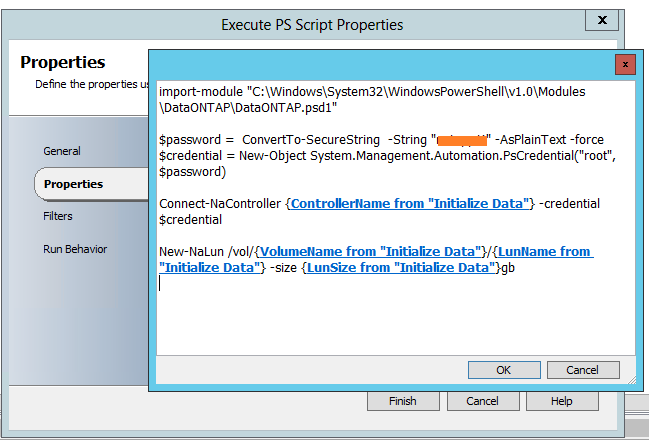Confirm the script with OK
Image resolution: width=649 pixels, height=440 pixels.
(503, 370)
